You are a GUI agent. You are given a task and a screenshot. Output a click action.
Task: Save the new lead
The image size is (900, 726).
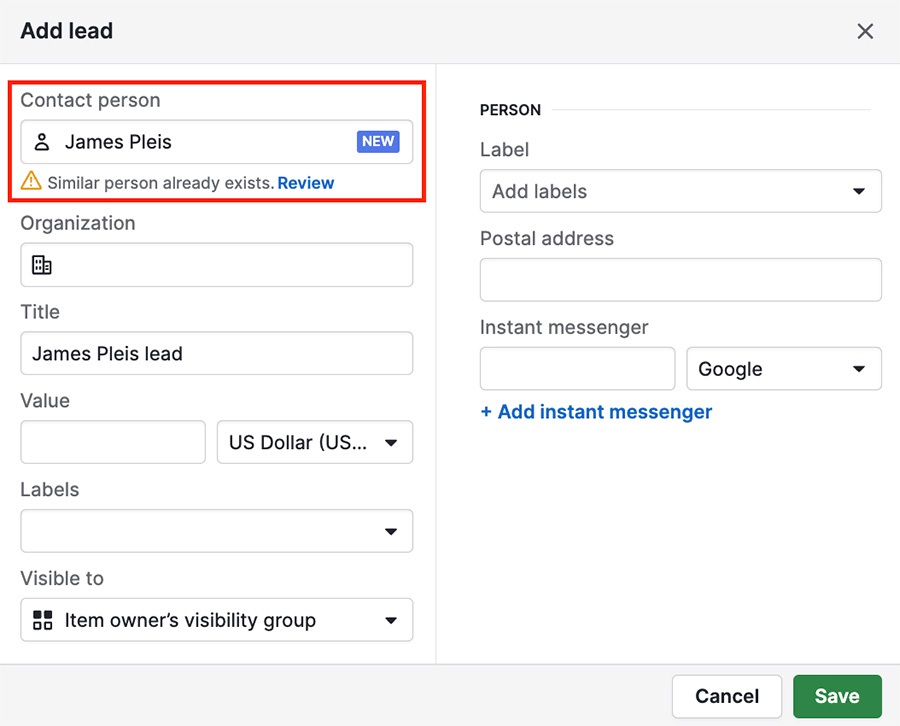pos(836,696)
